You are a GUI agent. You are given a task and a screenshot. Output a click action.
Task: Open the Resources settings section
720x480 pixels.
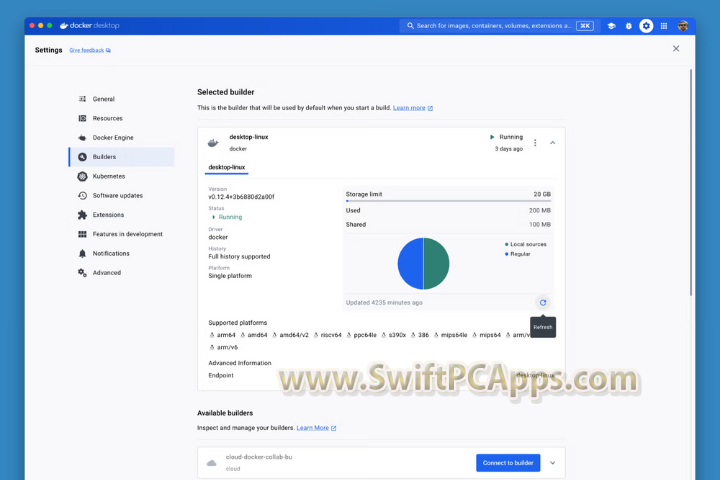pos(122,118)
